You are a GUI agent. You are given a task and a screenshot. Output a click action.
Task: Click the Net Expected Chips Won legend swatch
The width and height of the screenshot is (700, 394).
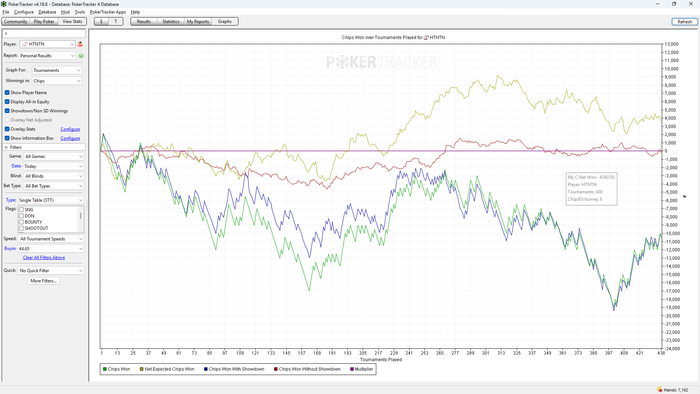(x=142, y=369)
